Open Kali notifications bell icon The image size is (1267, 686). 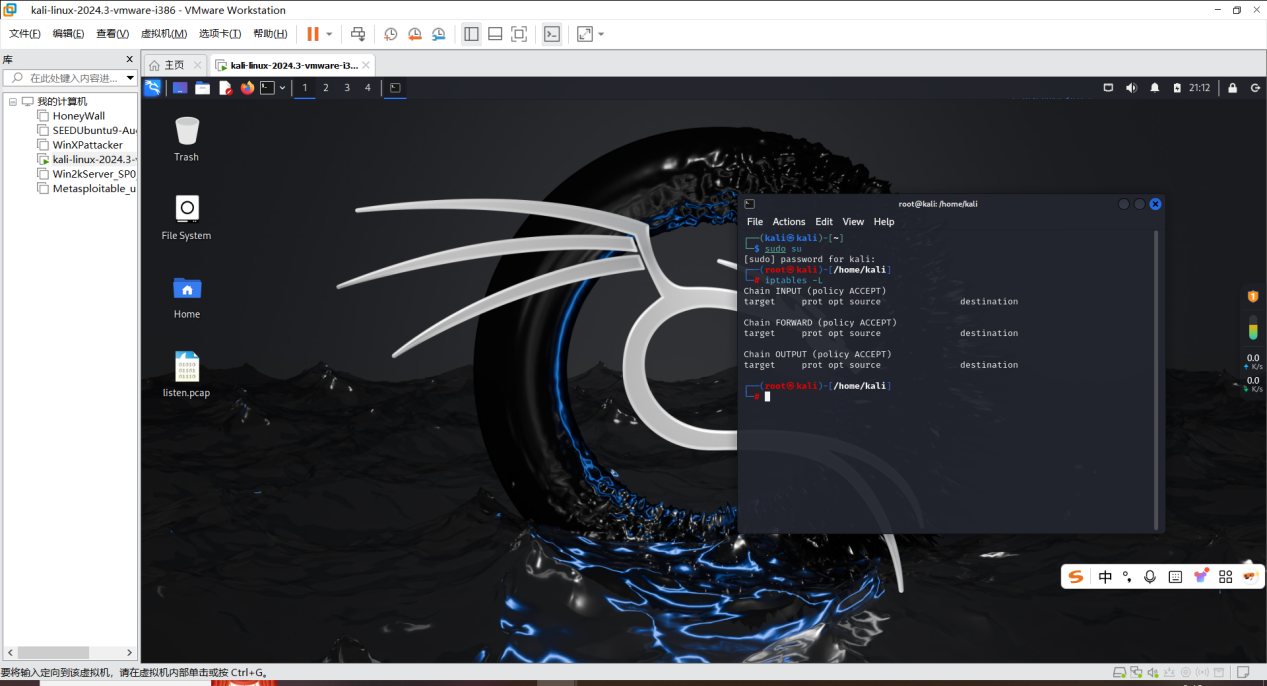click(1155, 88)
